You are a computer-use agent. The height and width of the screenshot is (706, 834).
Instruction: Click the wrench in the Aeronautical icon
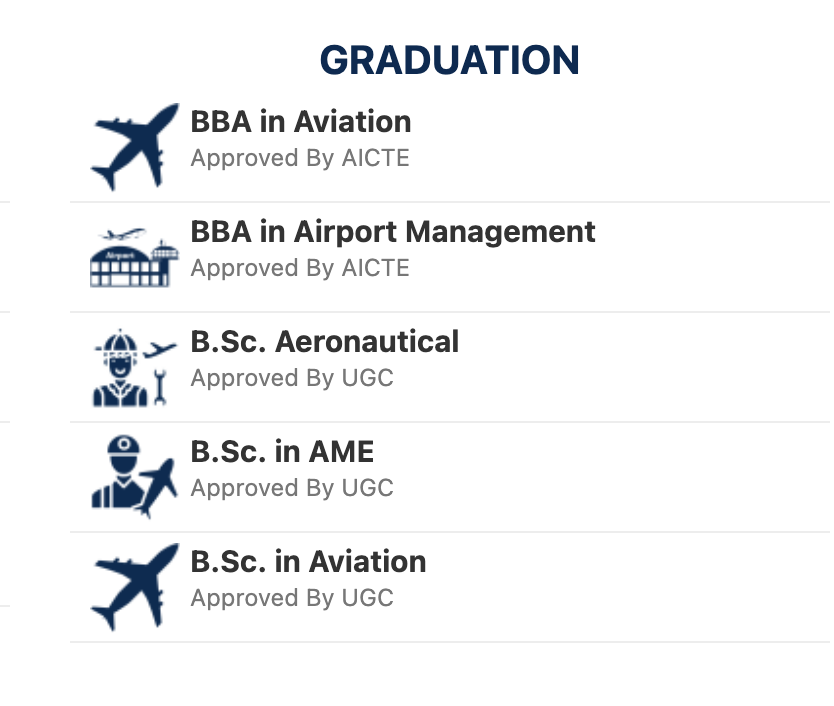click(x=160, y=387)
